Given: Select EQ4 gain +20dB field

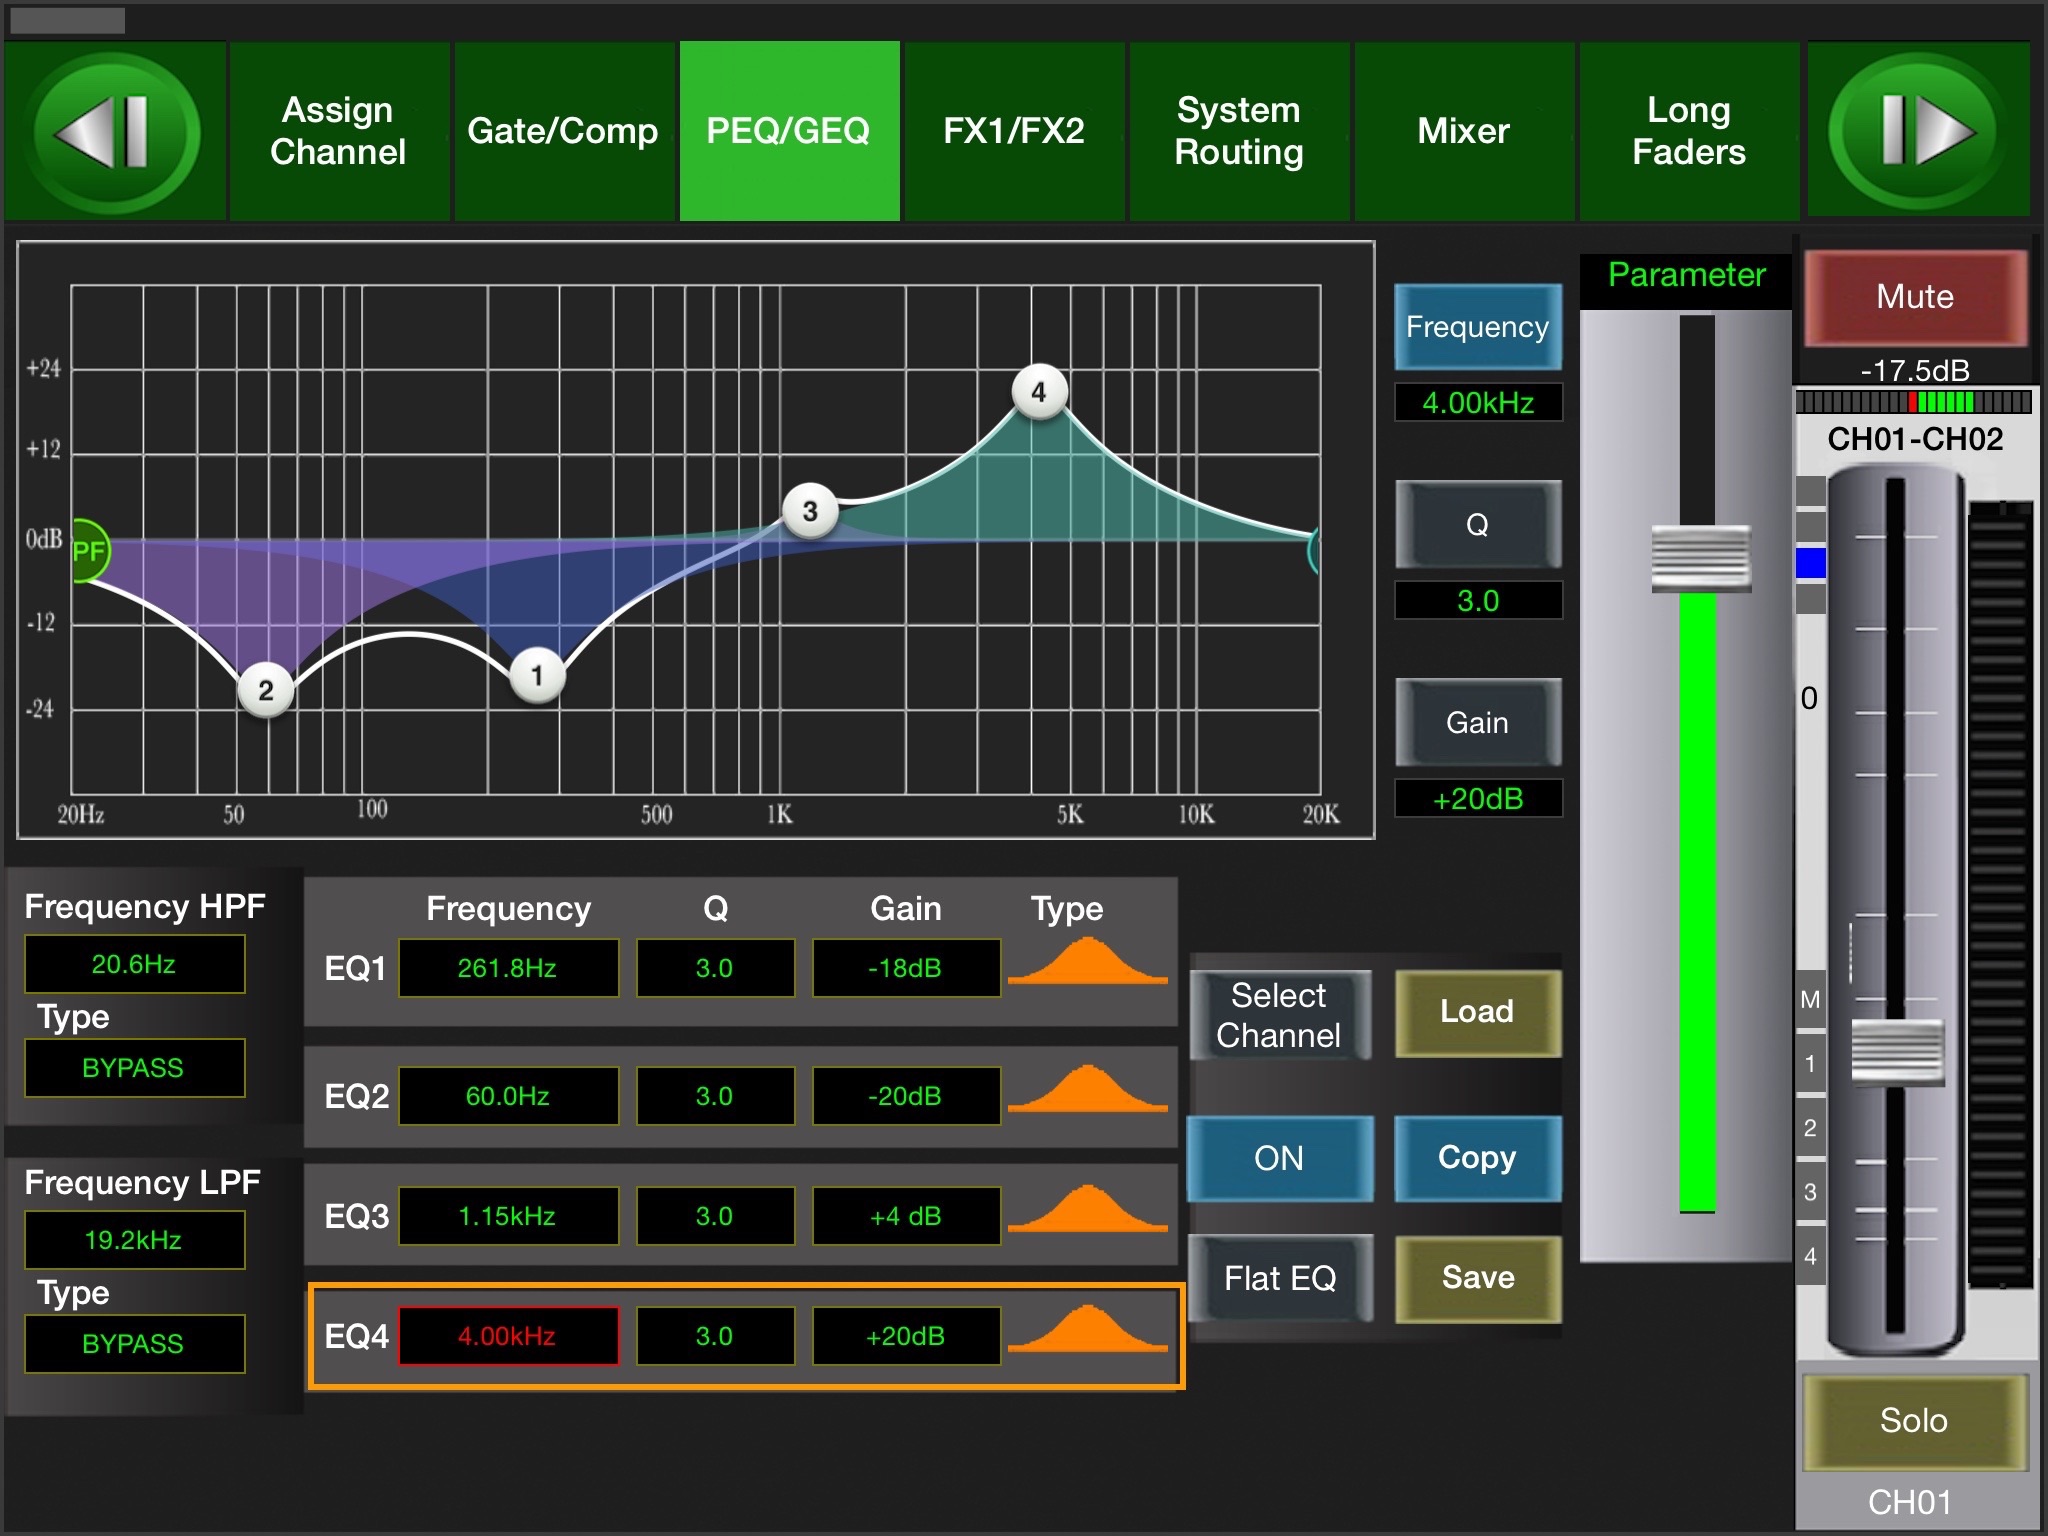Looking at the screenshot, I should tap(906, 1336).
